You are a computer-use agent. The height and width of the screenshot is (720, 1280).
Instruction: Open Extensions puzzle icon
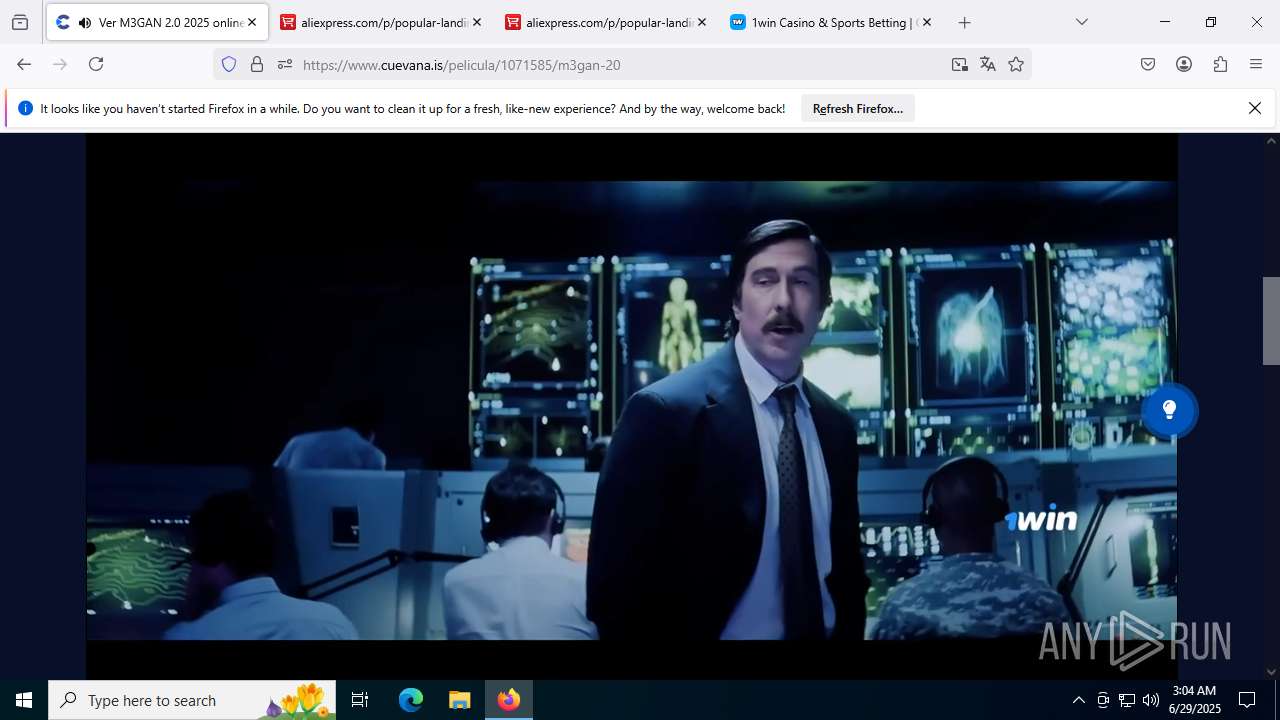pos(1220,64)
